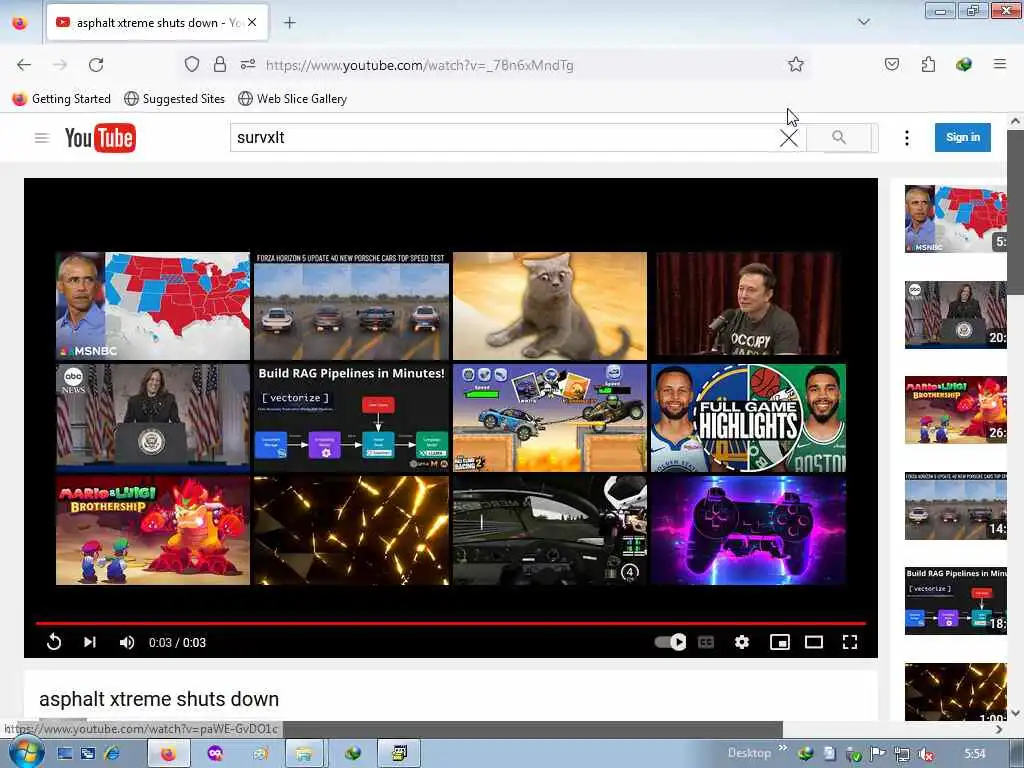Open the video player settings gear

742,642
